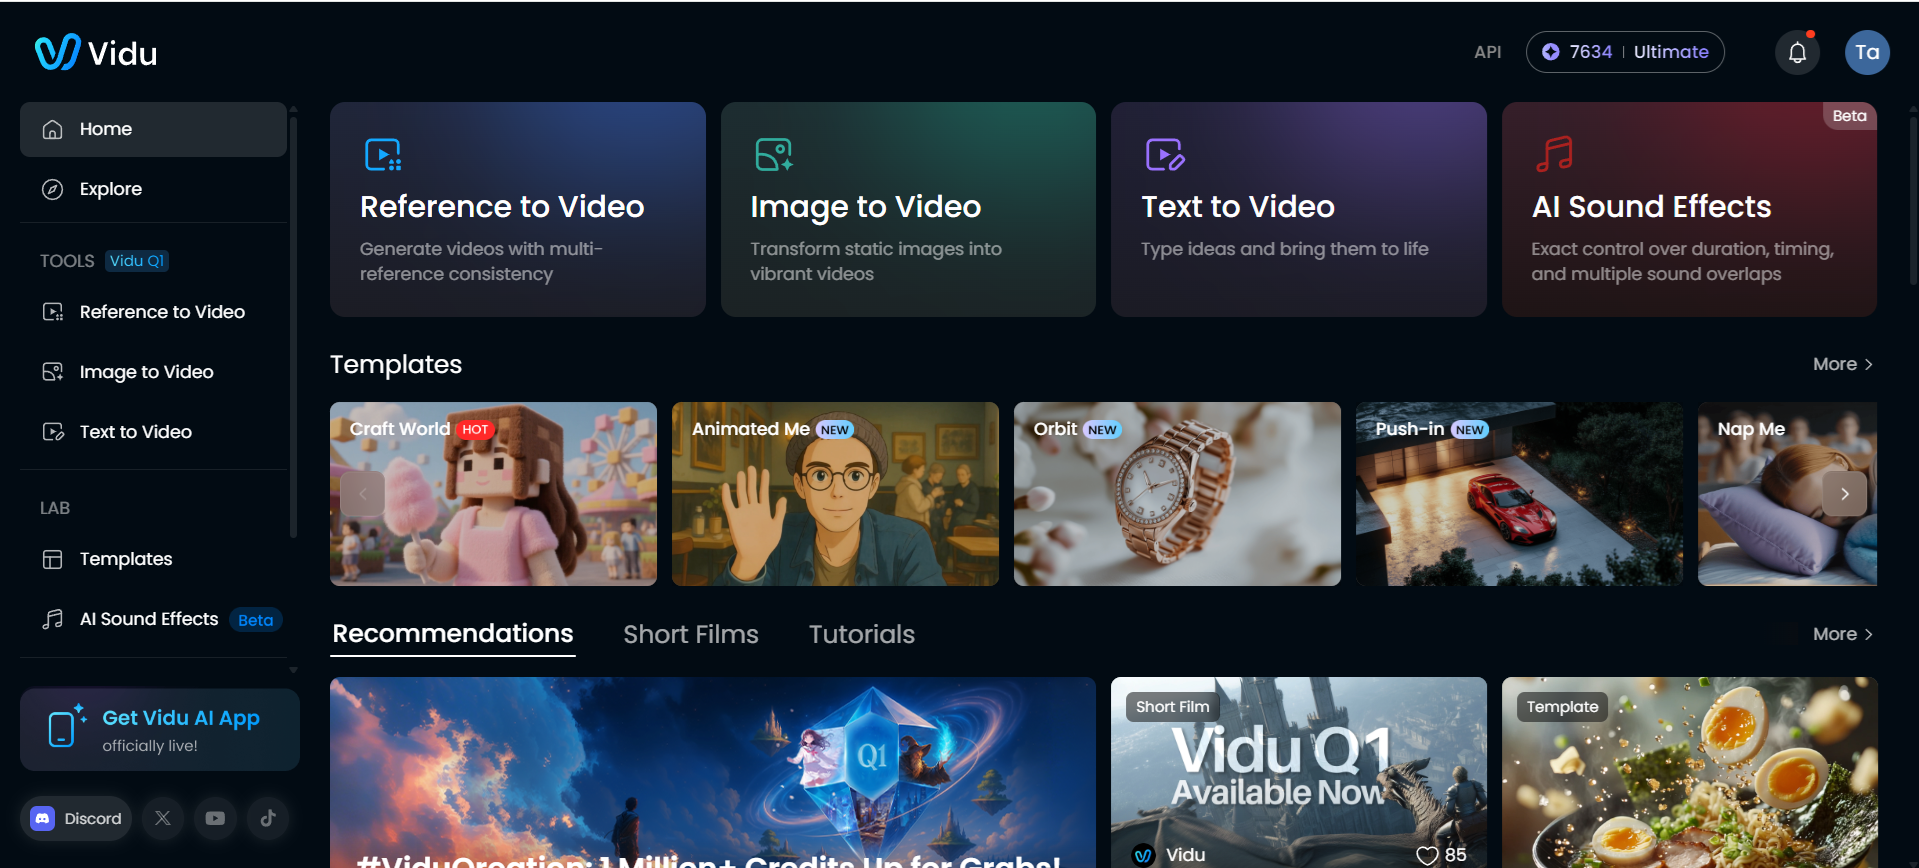Screen dimensions: 1919x868
Task: Like the Vidu Q1 short film
Action: (x=1427, y=855)
